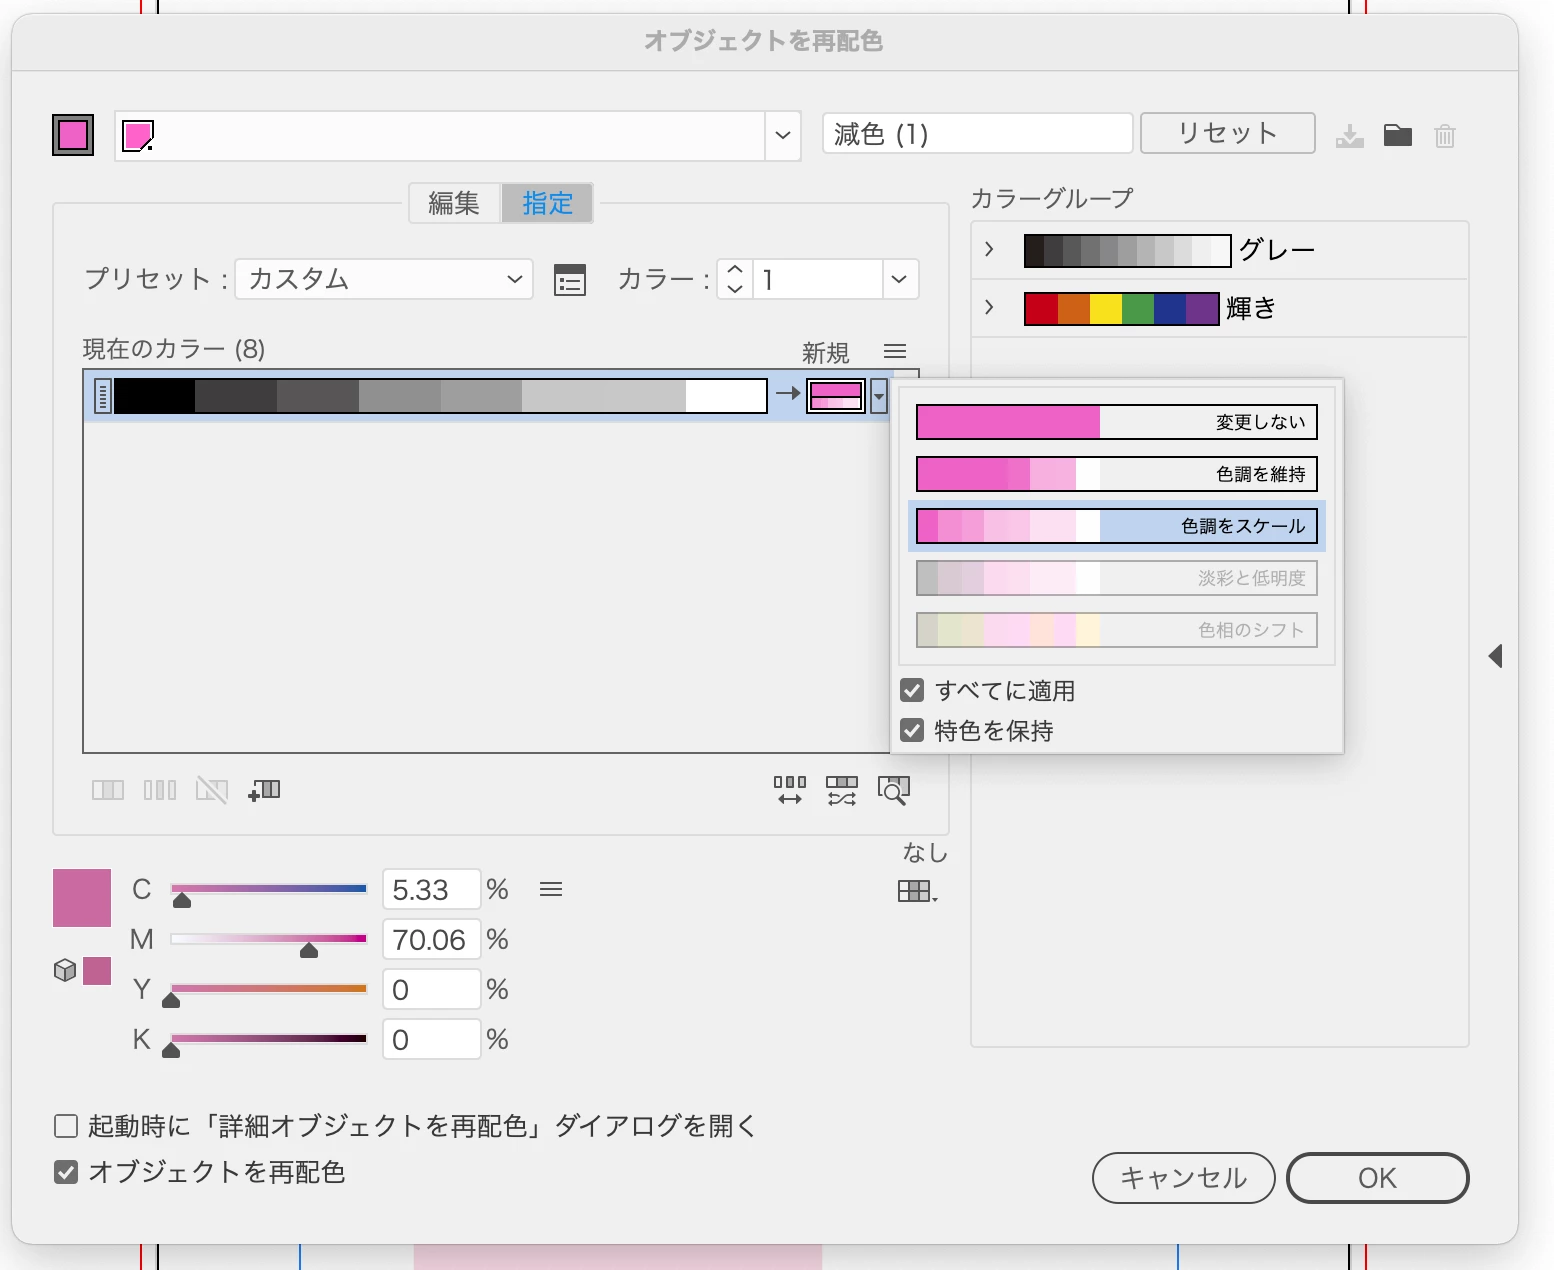The width and height of the screenshot is (1554, 1270).
Task: Click the active colors swatch icon at top left
Action: point(73,135)
